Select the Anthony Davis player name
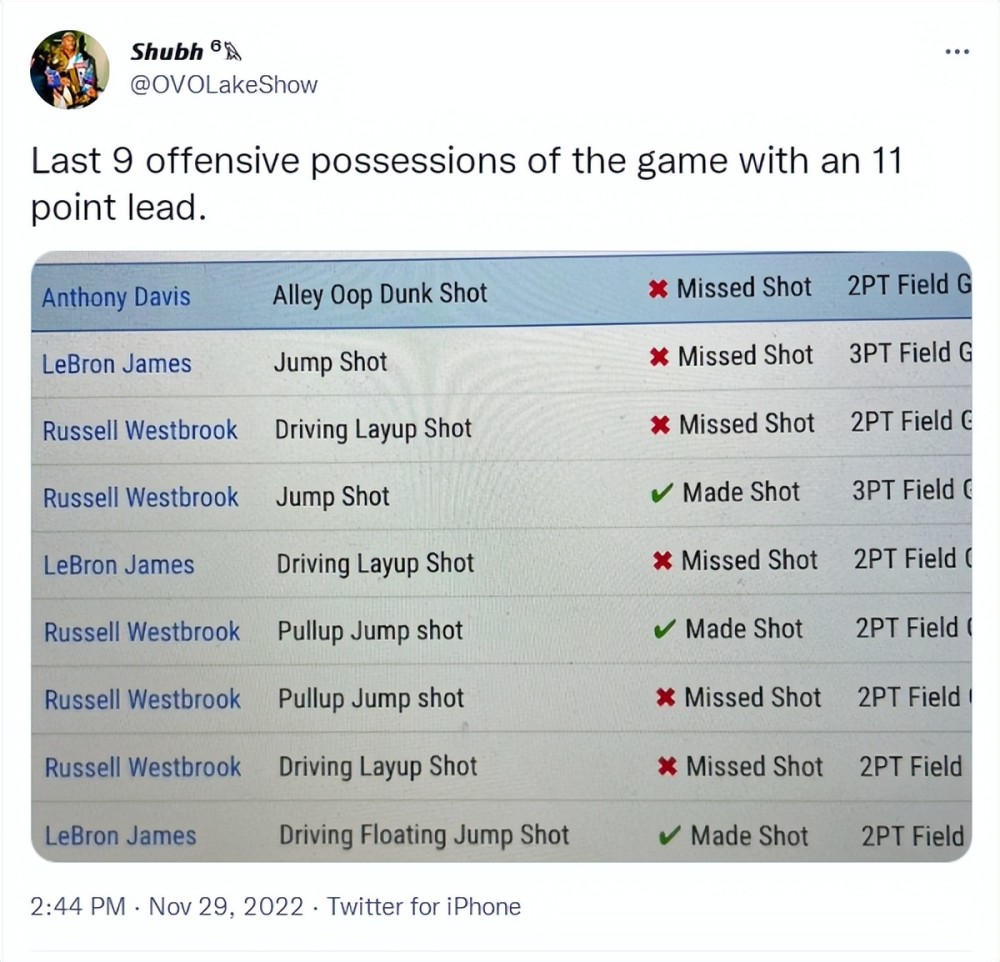The width and height of the screenshot is (1000, 962). tap(116, 297)
